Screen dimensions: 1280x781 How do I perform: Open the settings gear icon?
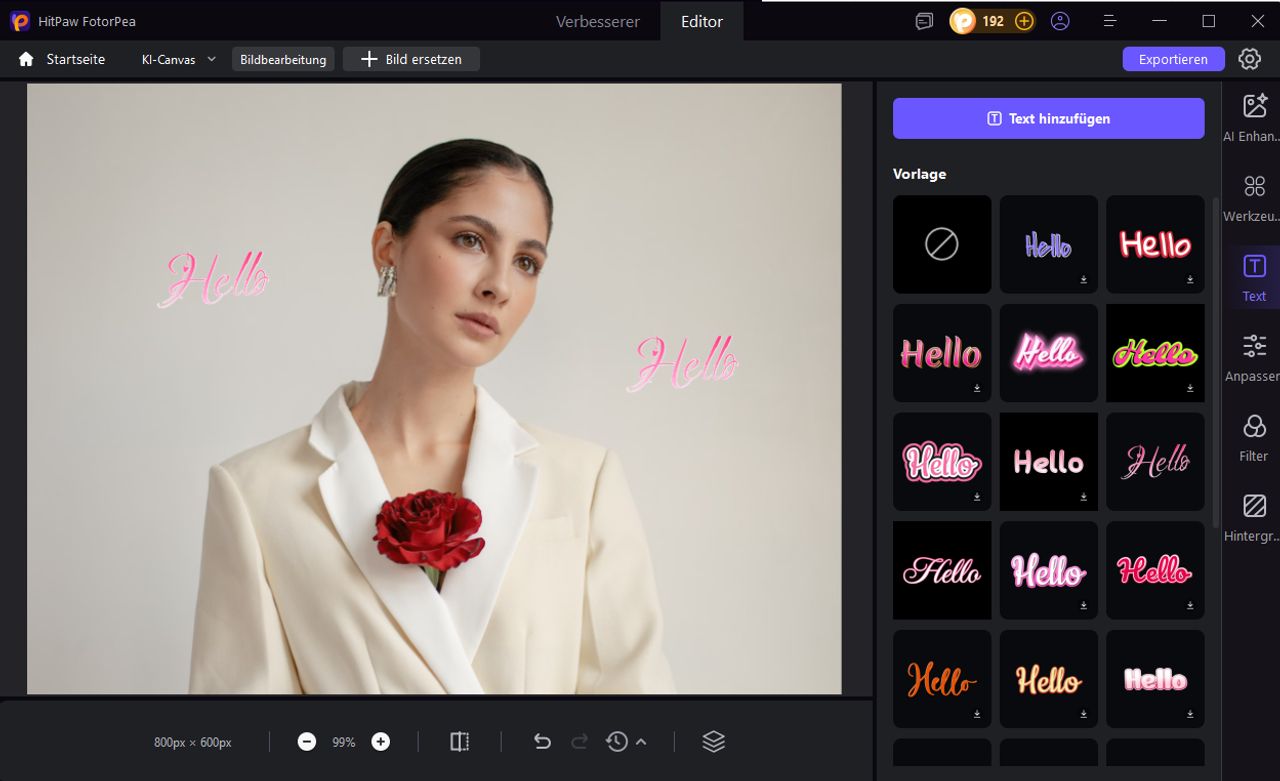1250,59
